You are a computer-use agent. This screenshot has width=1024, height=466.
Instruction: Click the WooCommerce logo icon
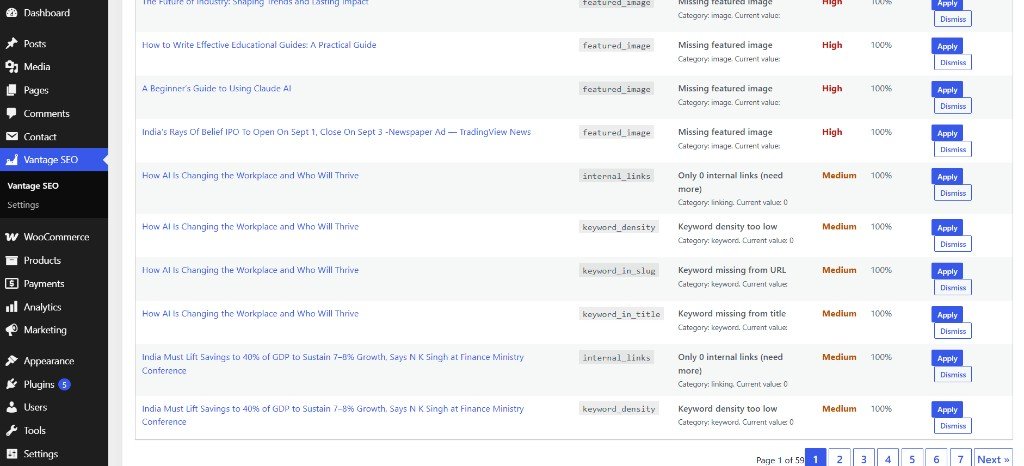[x=11, y=237]
